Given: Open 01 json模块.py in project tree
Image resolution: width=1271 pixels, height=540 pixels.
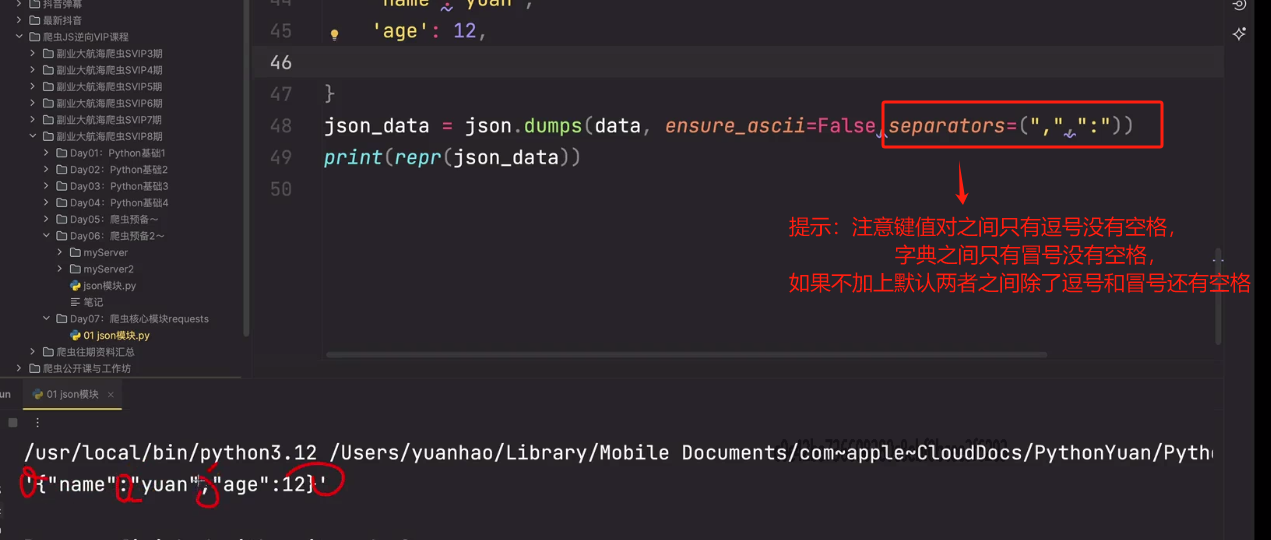Looking at the screenshot, I should click(117, 336).
